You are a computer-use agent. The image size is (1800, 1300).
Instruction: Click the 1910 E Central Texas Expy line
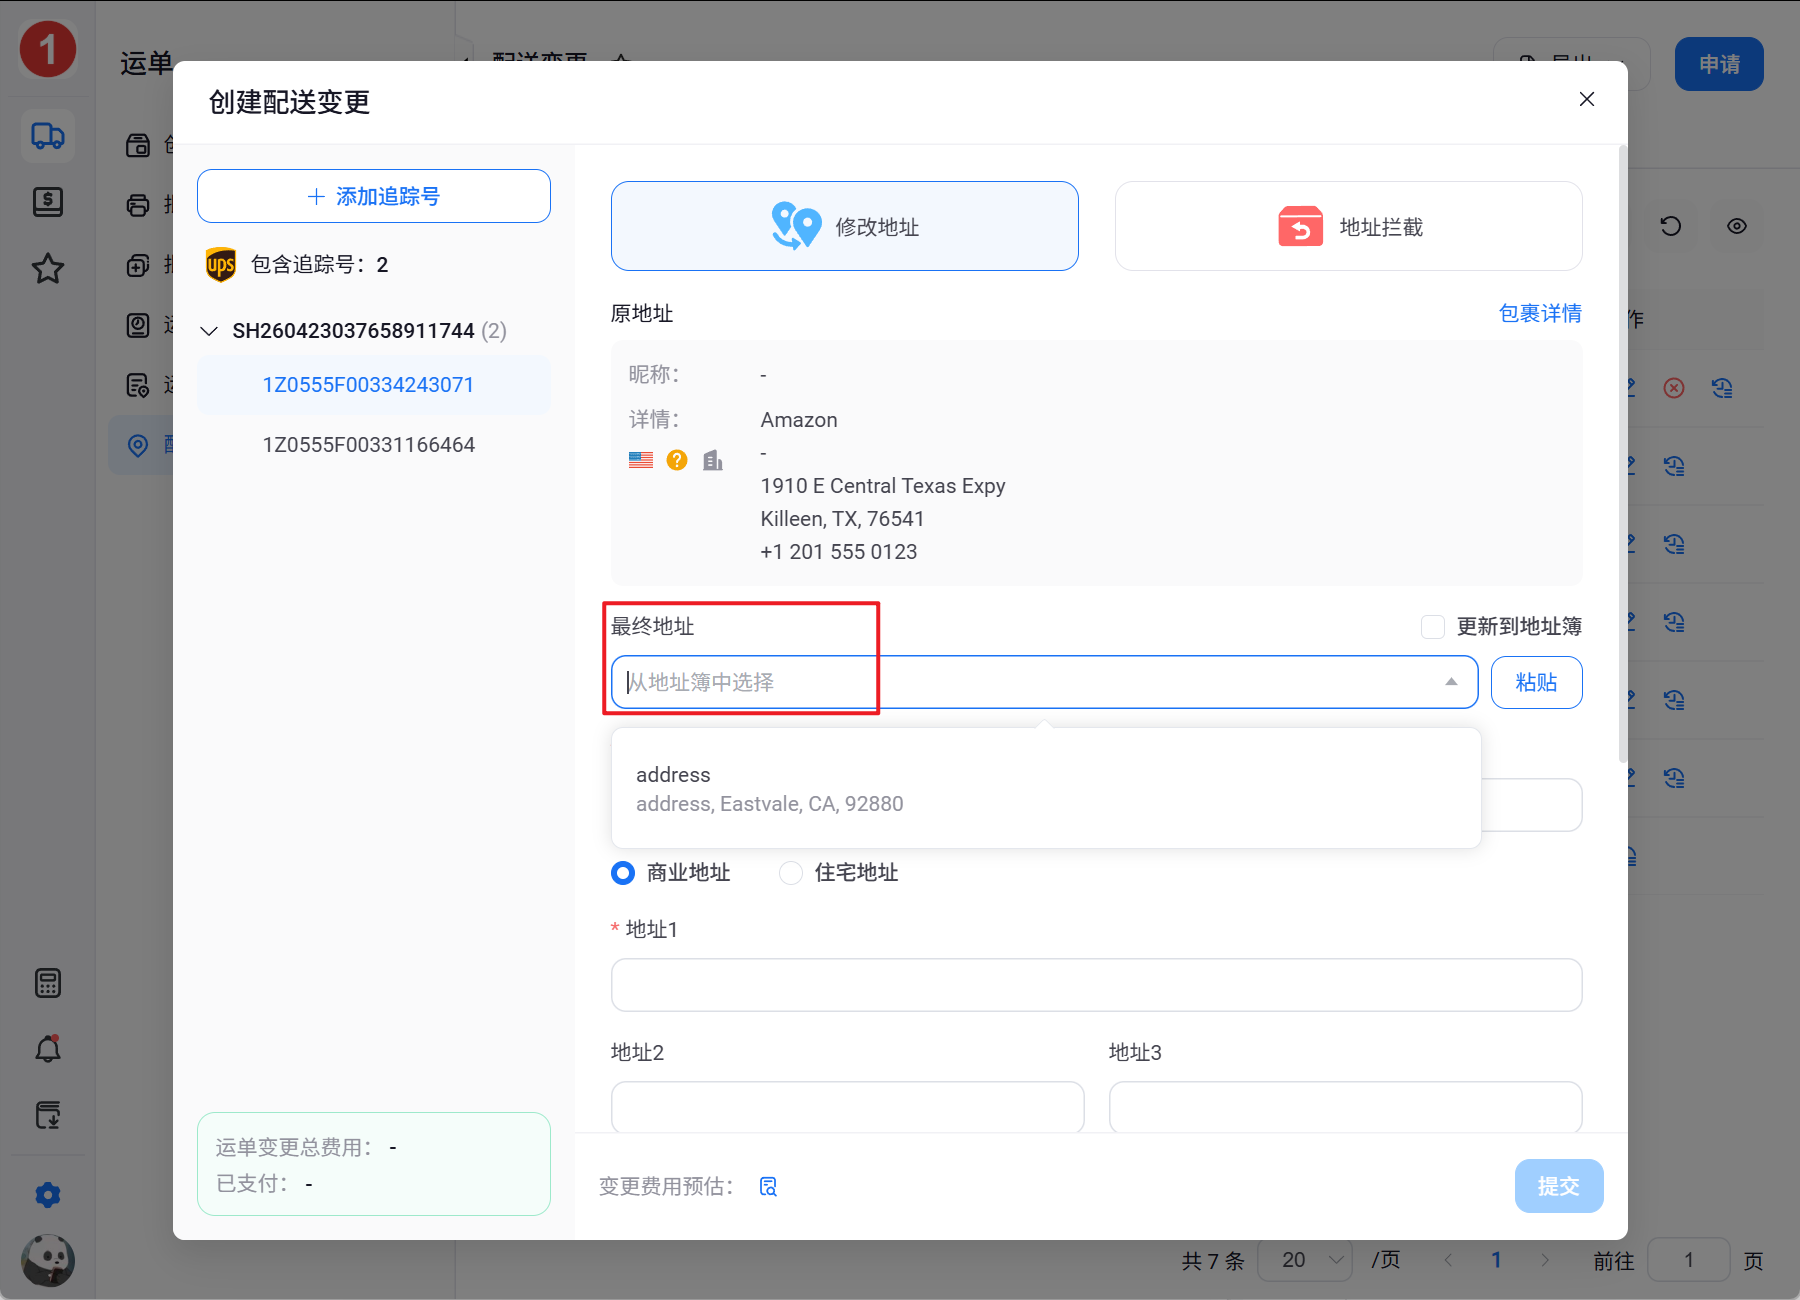tap(883, 486)
